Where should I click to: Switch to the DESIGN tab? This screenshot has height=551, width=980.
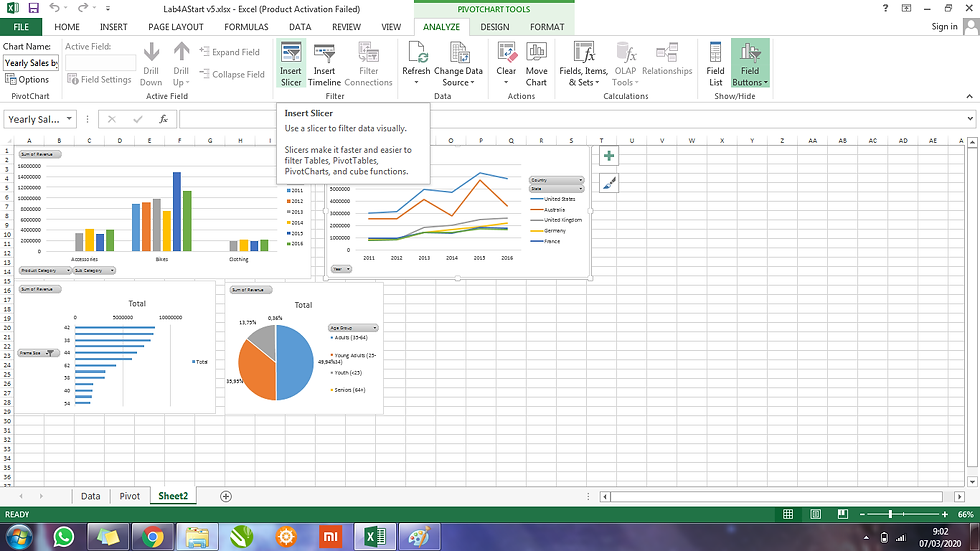[494, 27]
